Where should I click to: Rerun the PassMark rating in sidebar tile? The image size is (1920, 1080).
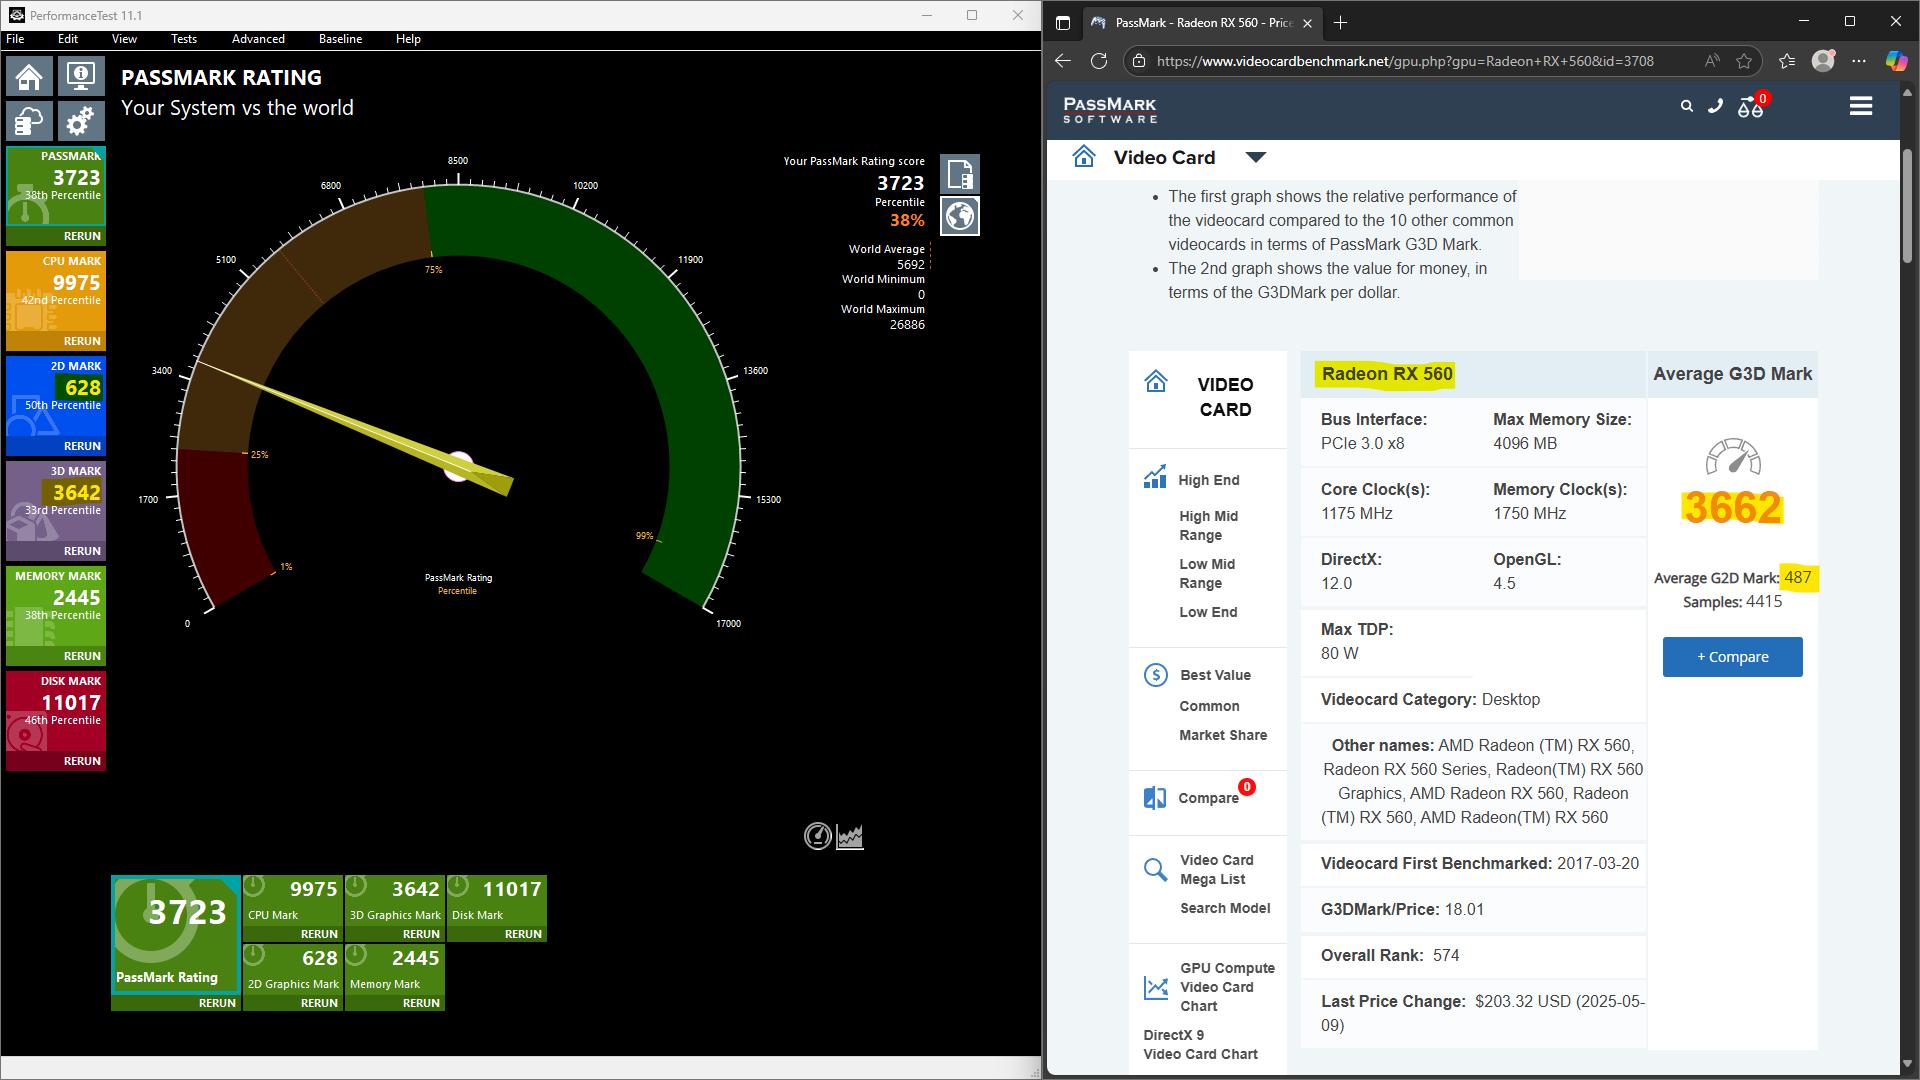pos(82,236)
